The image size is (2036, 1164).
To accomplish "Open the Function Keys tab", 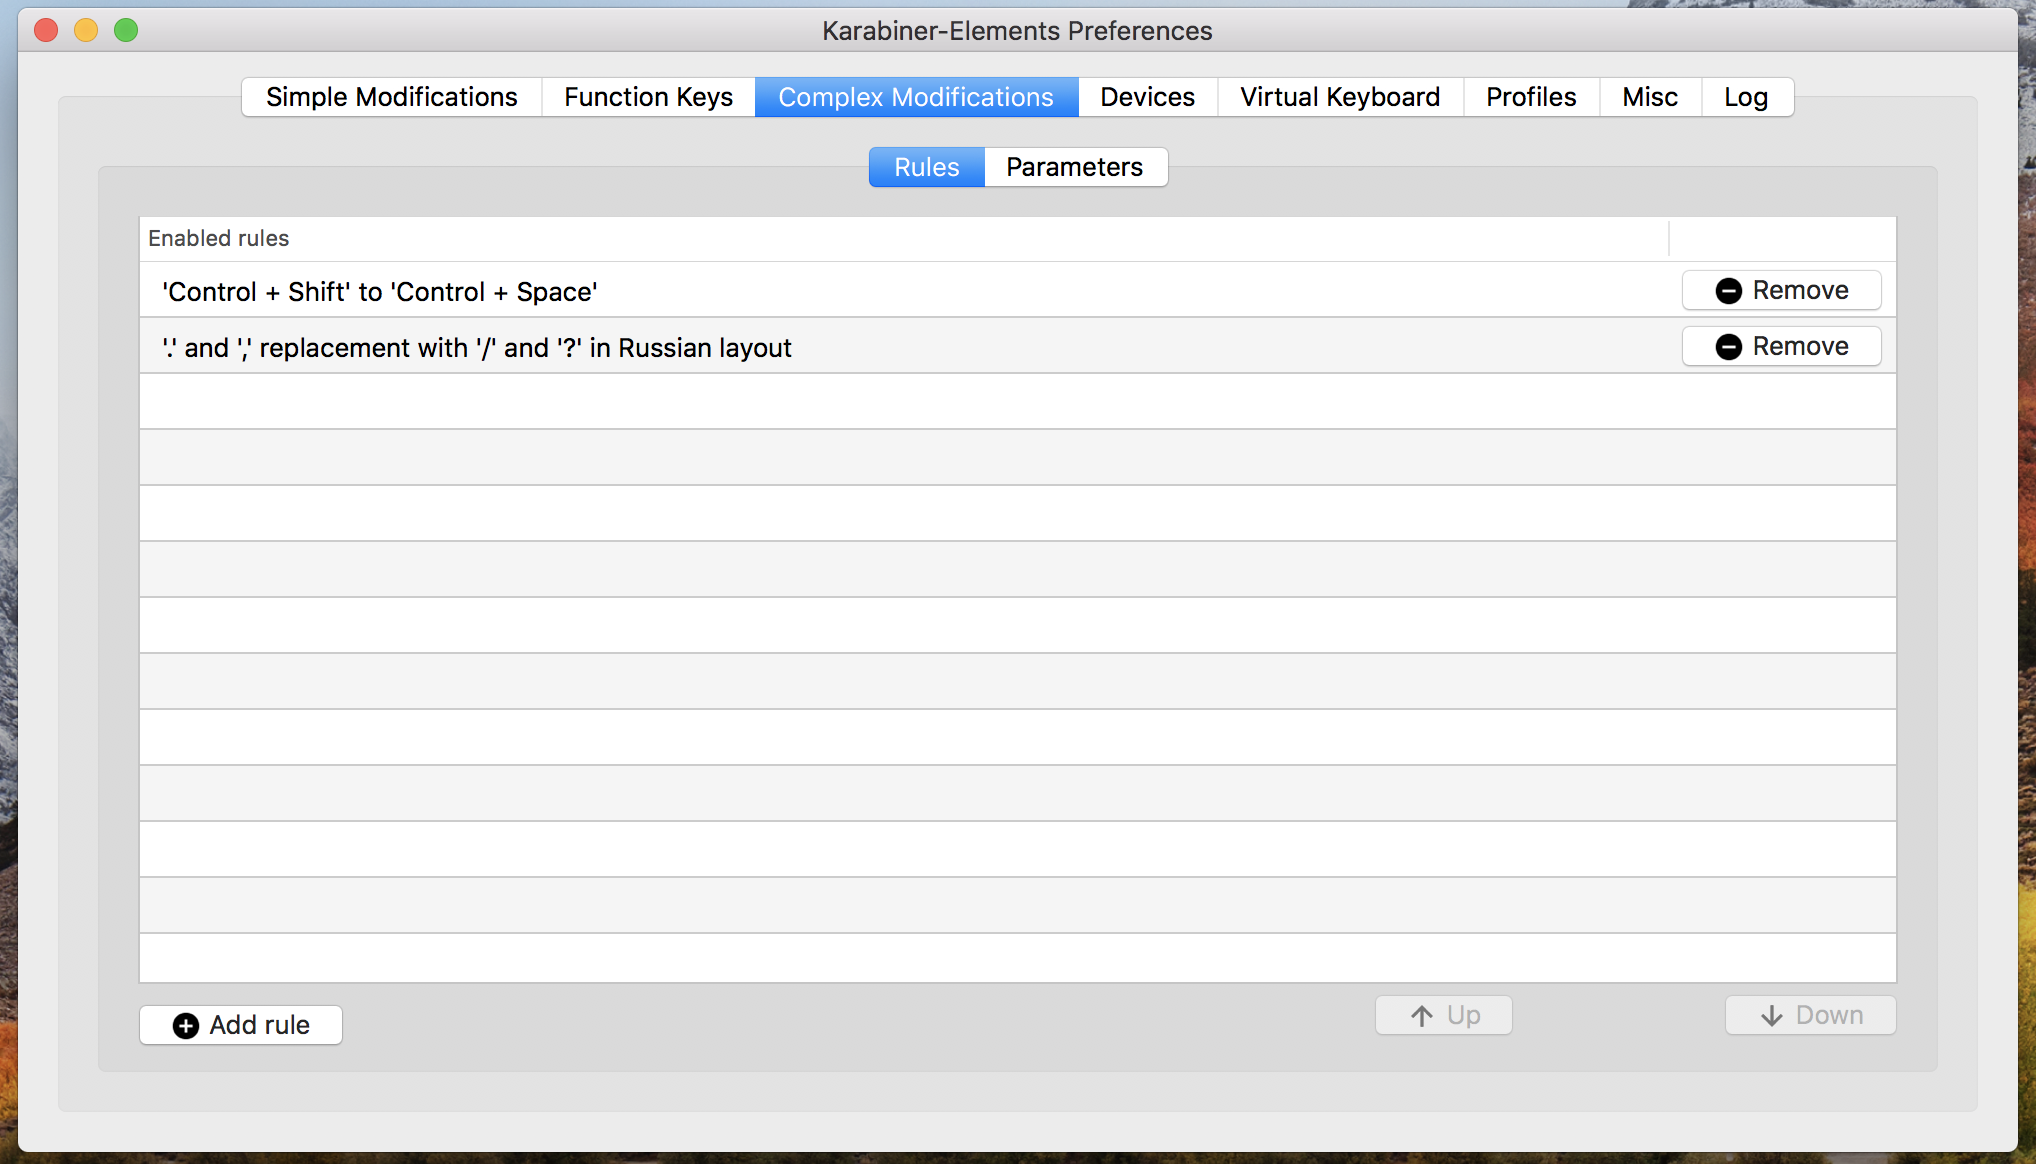I will pos(648,97).
